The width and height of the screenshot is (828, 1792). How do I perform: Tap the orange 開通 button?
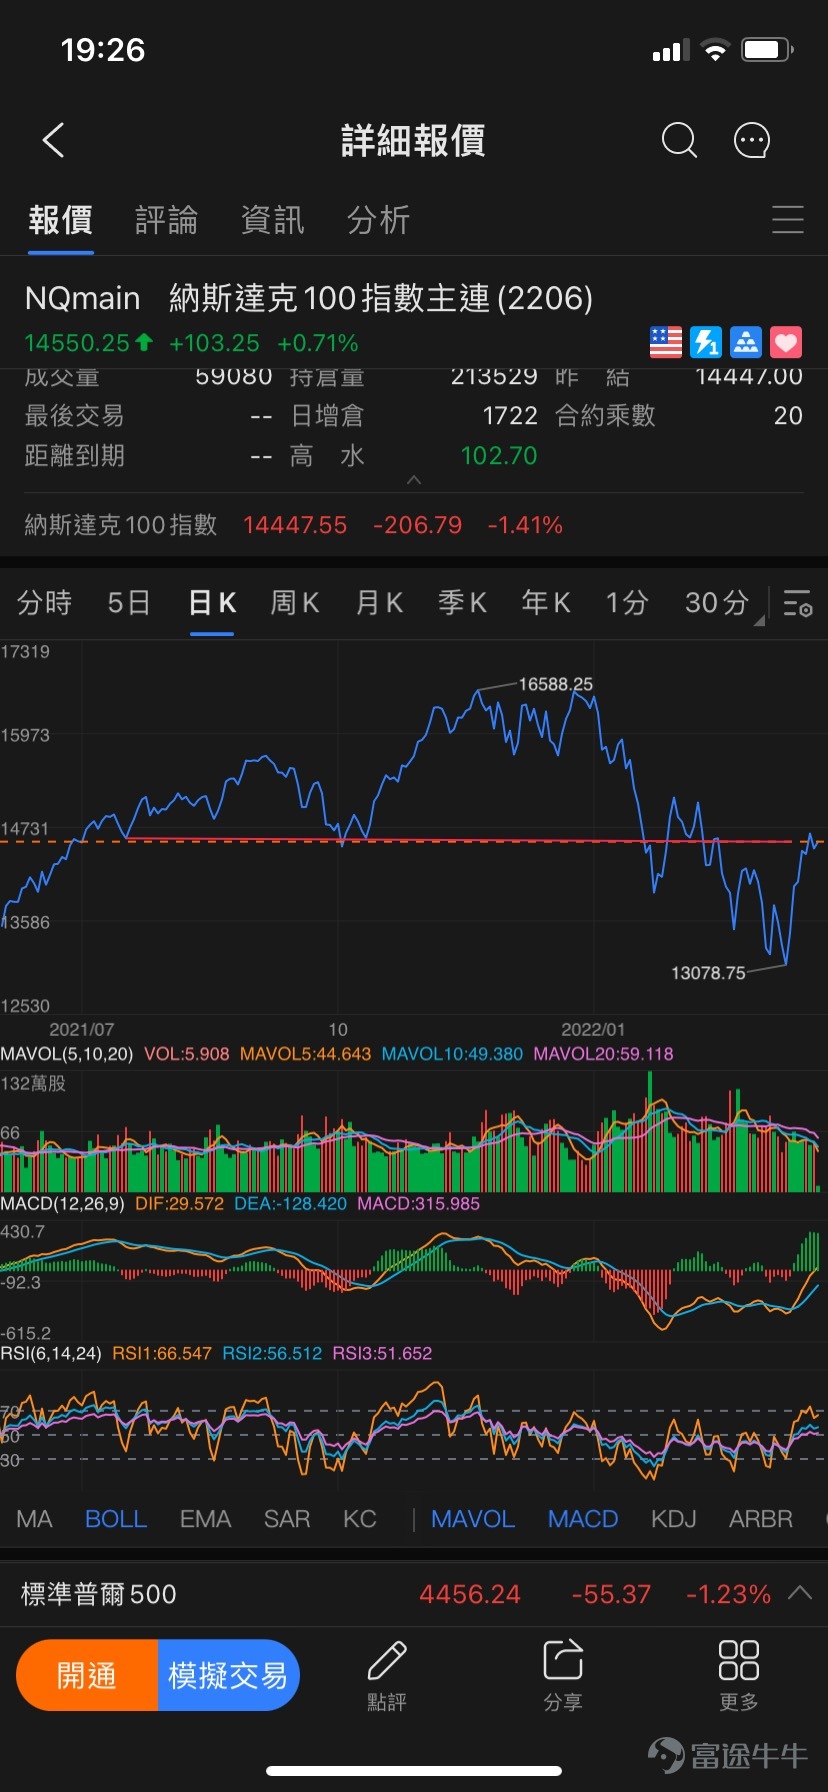tap(87, 1675)
